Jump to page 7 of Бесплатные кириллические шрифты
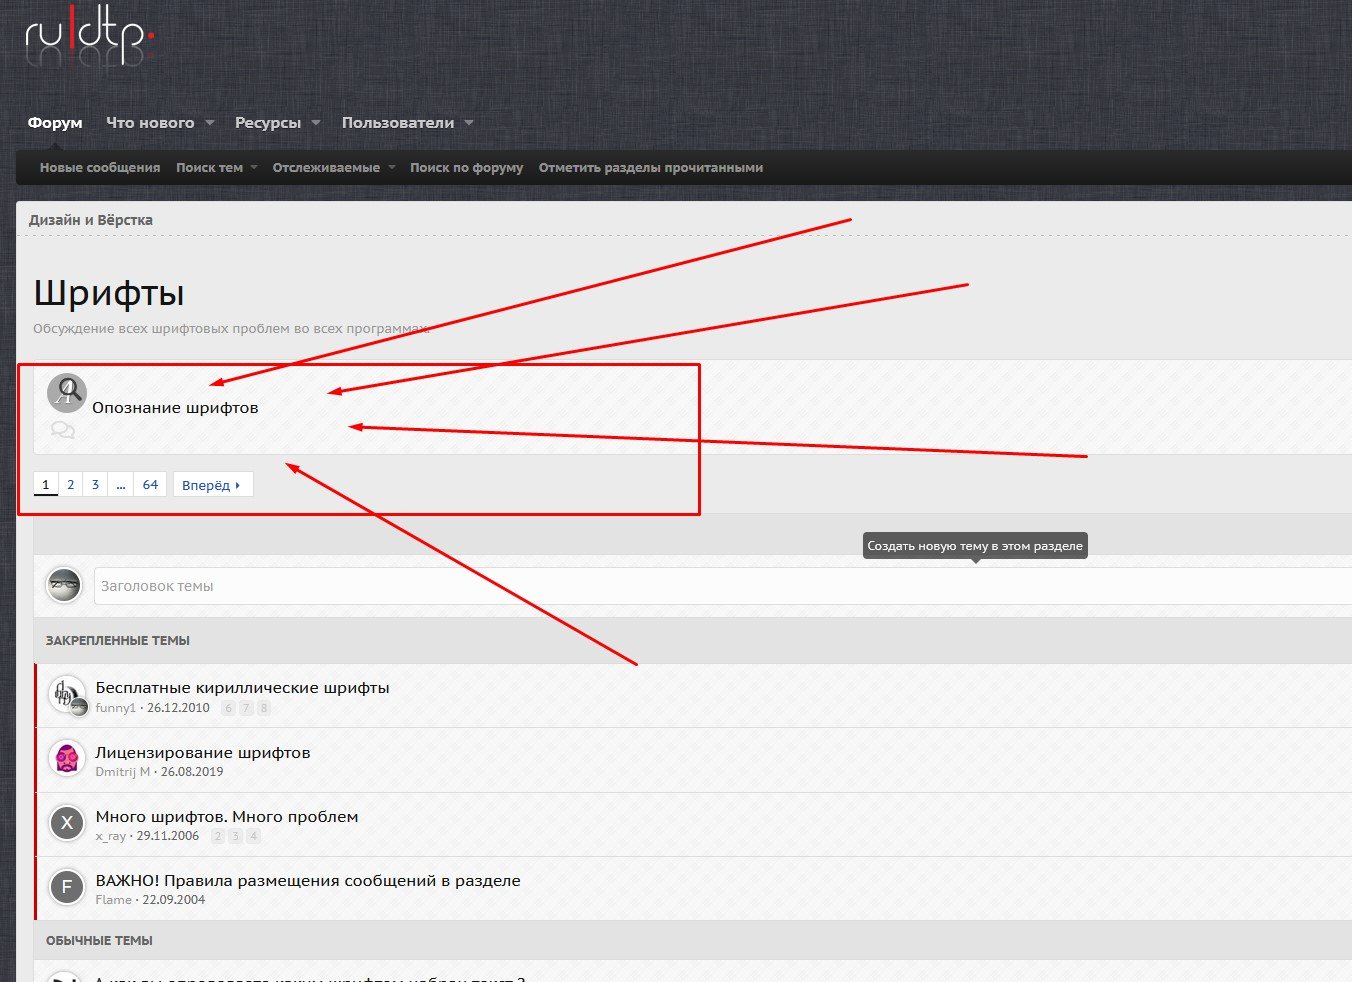This screenshot has height=982, width=1352. pyautogui.click(x=246, y=708)
